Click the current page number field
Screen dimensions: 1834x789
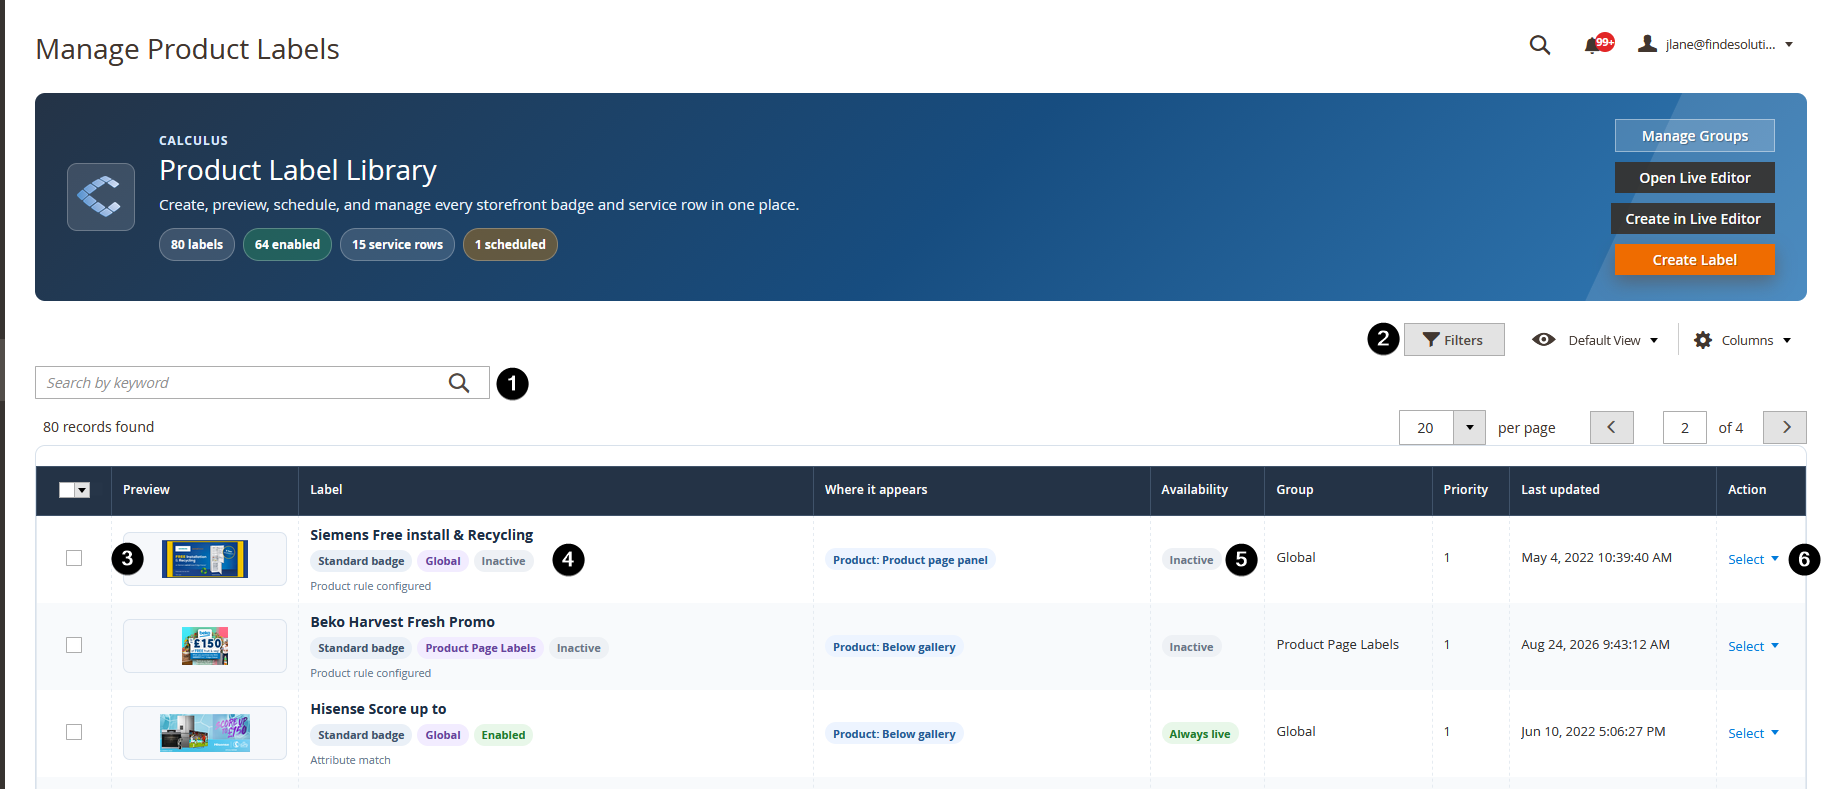[x=1685, y=427]
